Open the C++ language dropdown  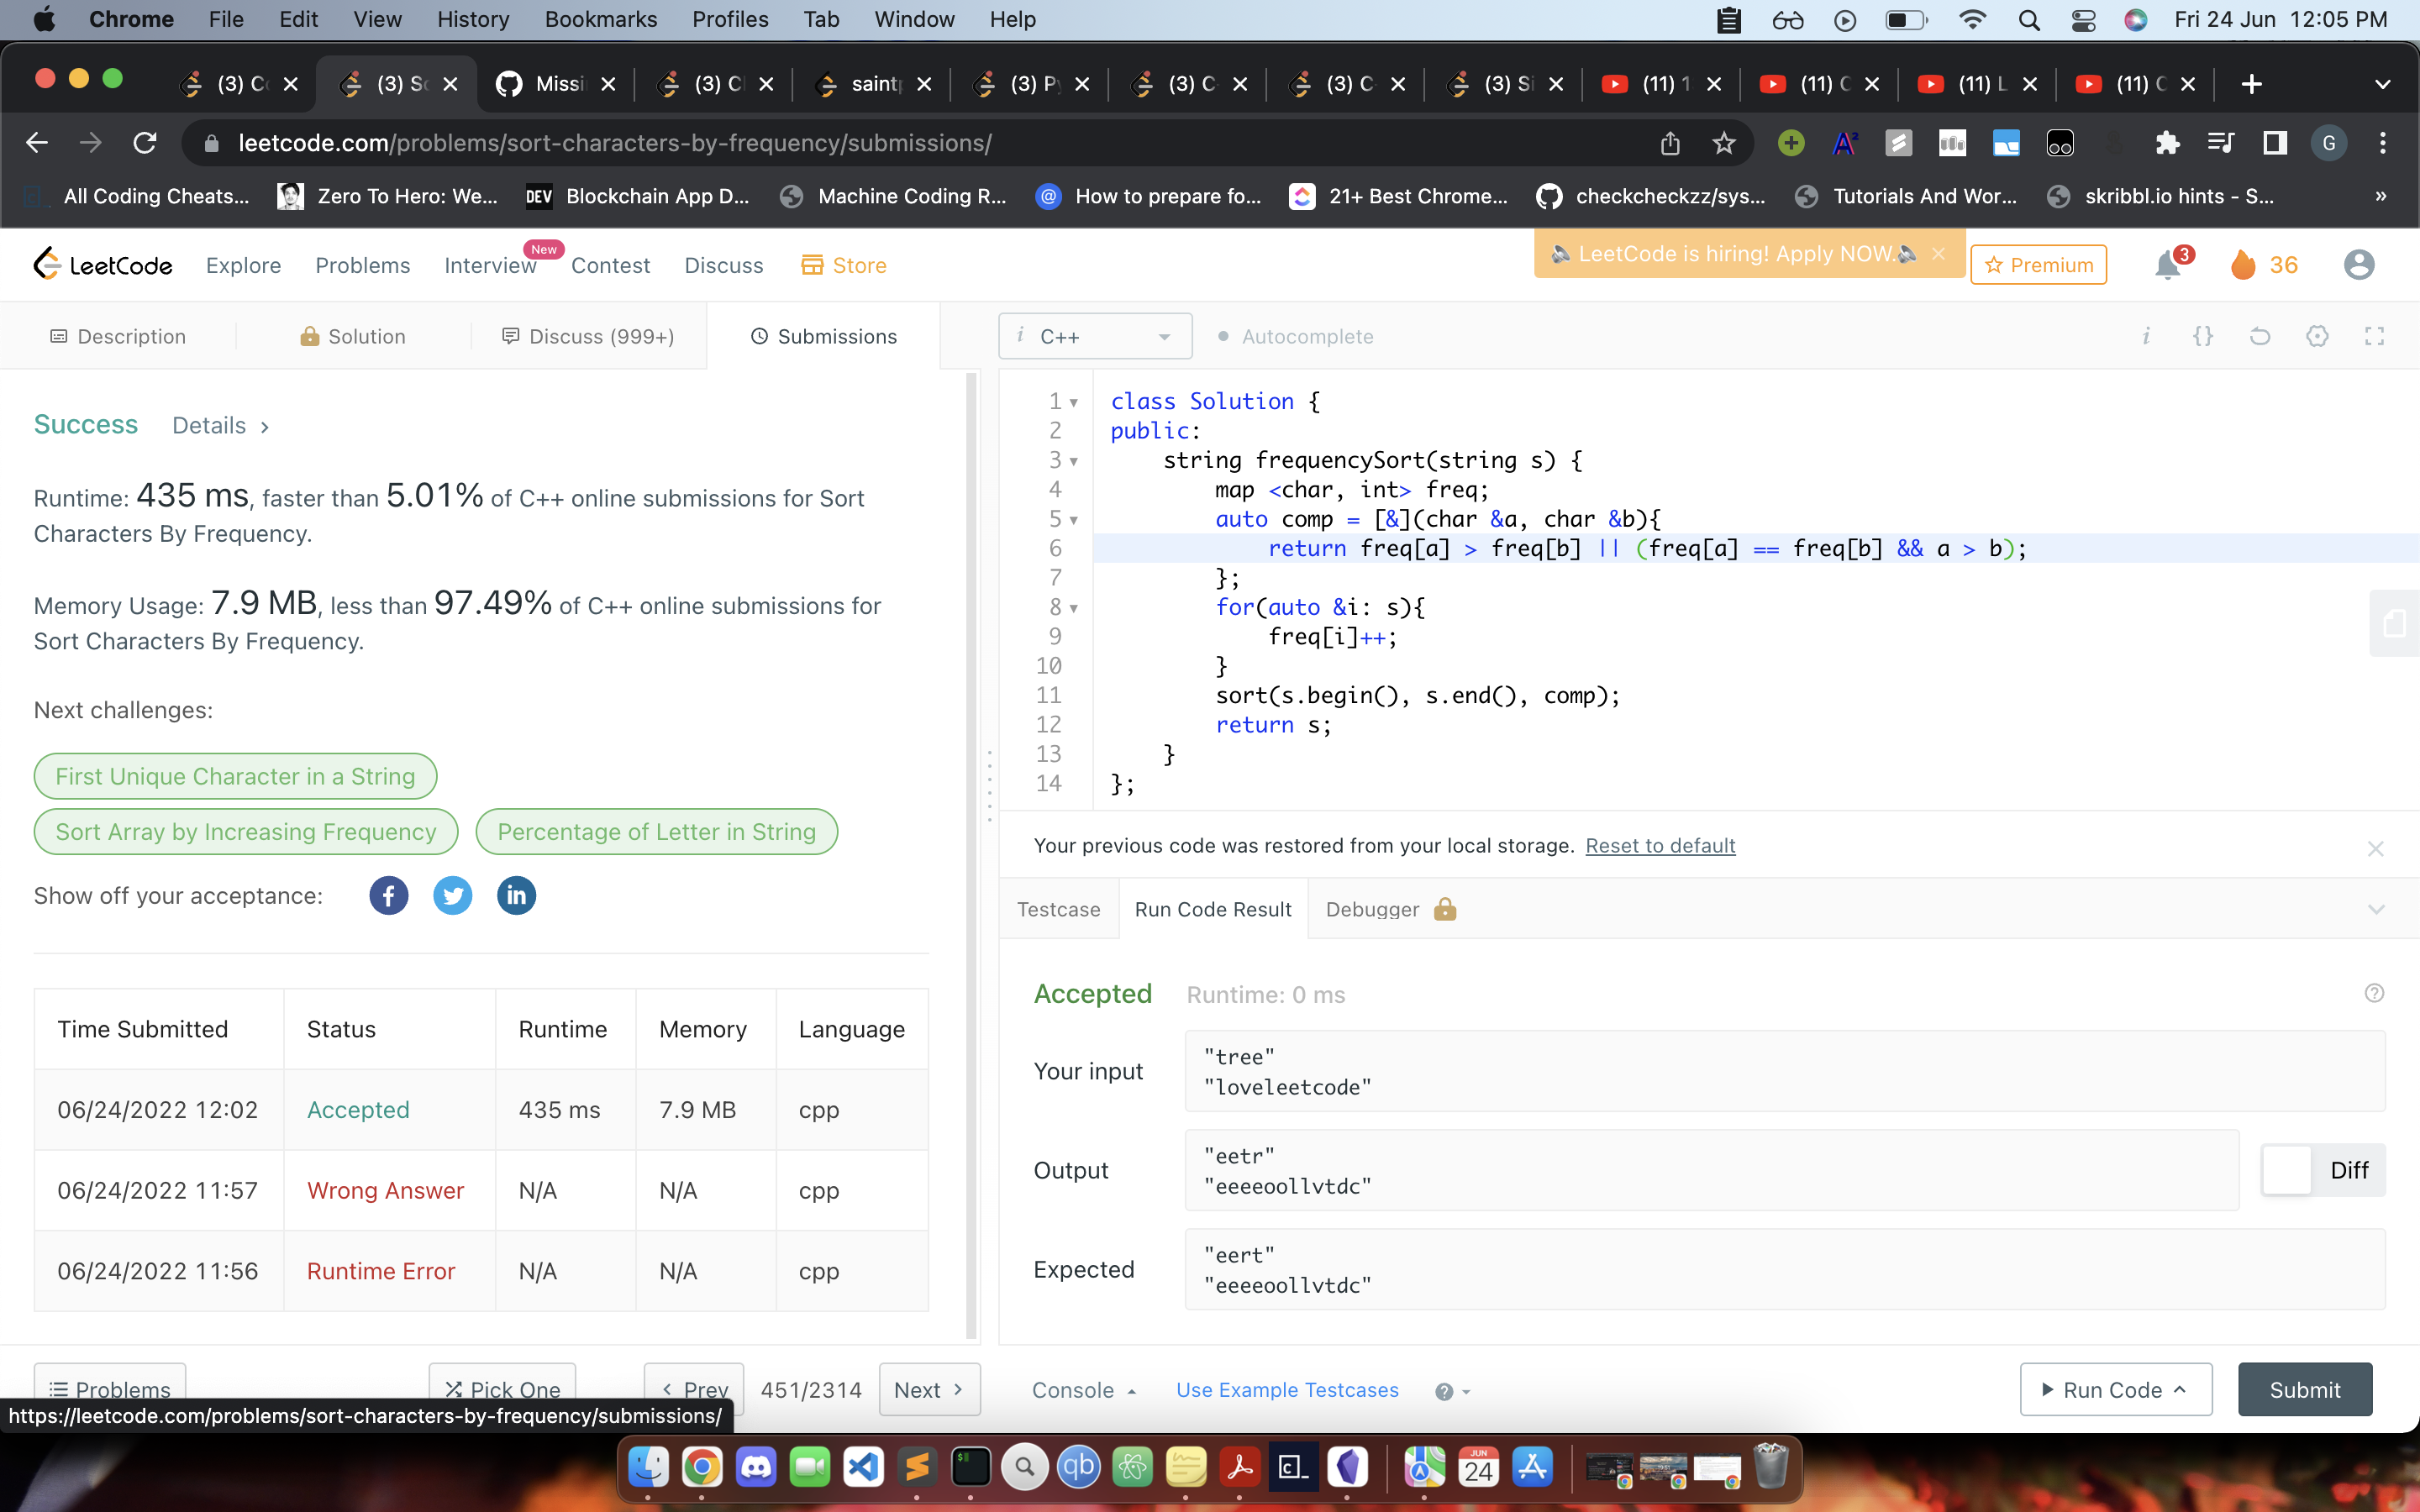(1095, 337)
